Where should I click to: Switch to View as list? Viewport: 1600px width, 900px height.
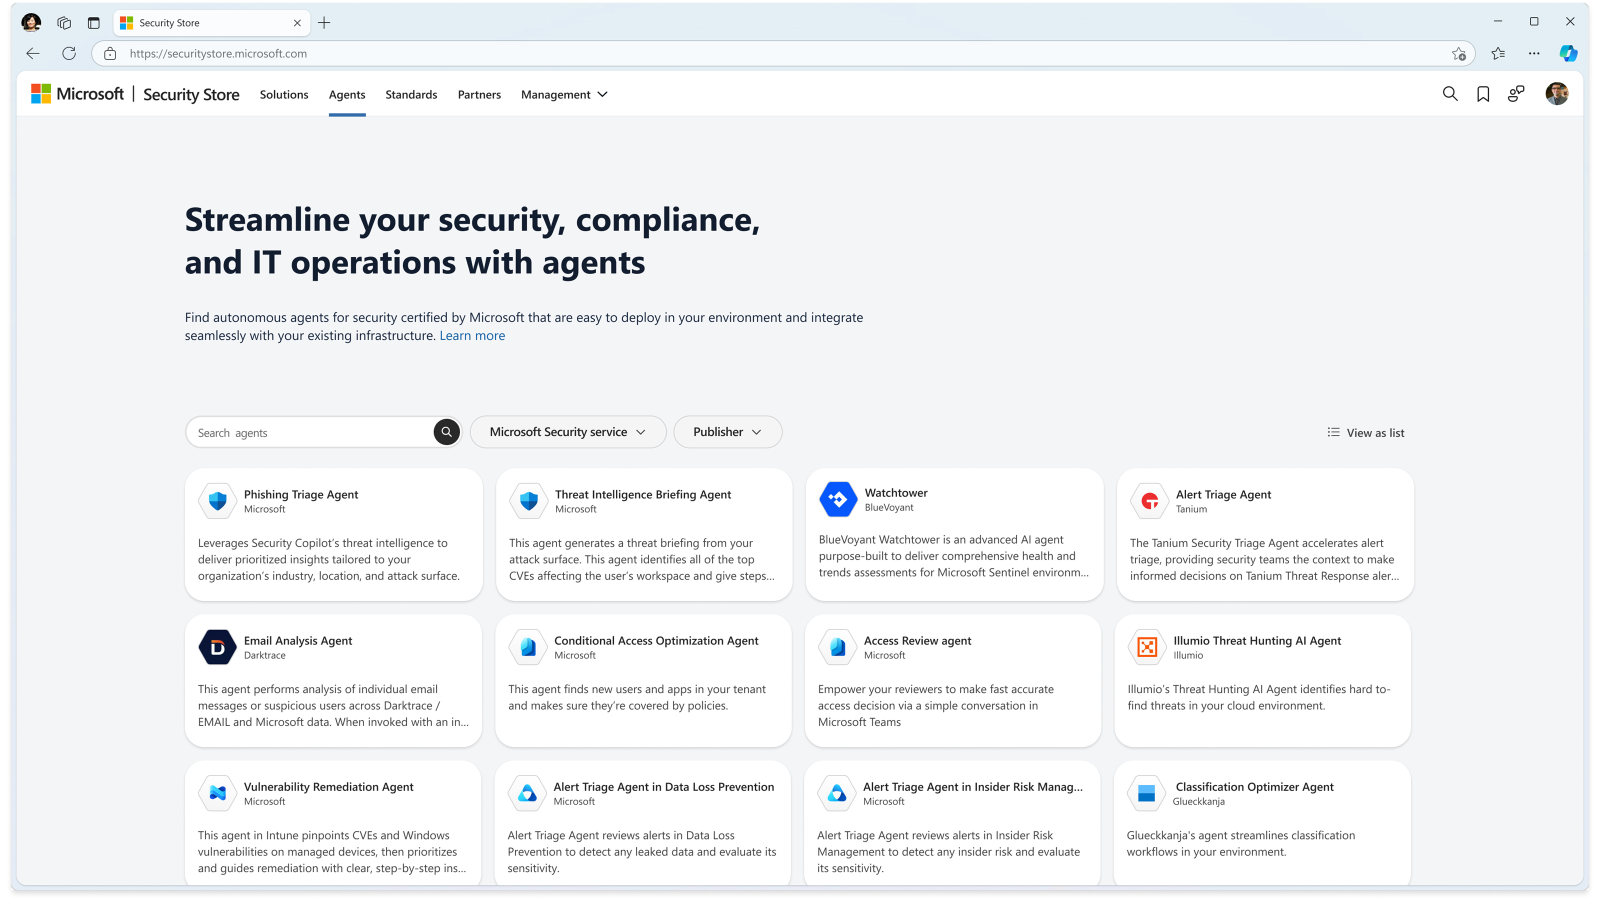pyautogui.click(x=1365, y=432)
